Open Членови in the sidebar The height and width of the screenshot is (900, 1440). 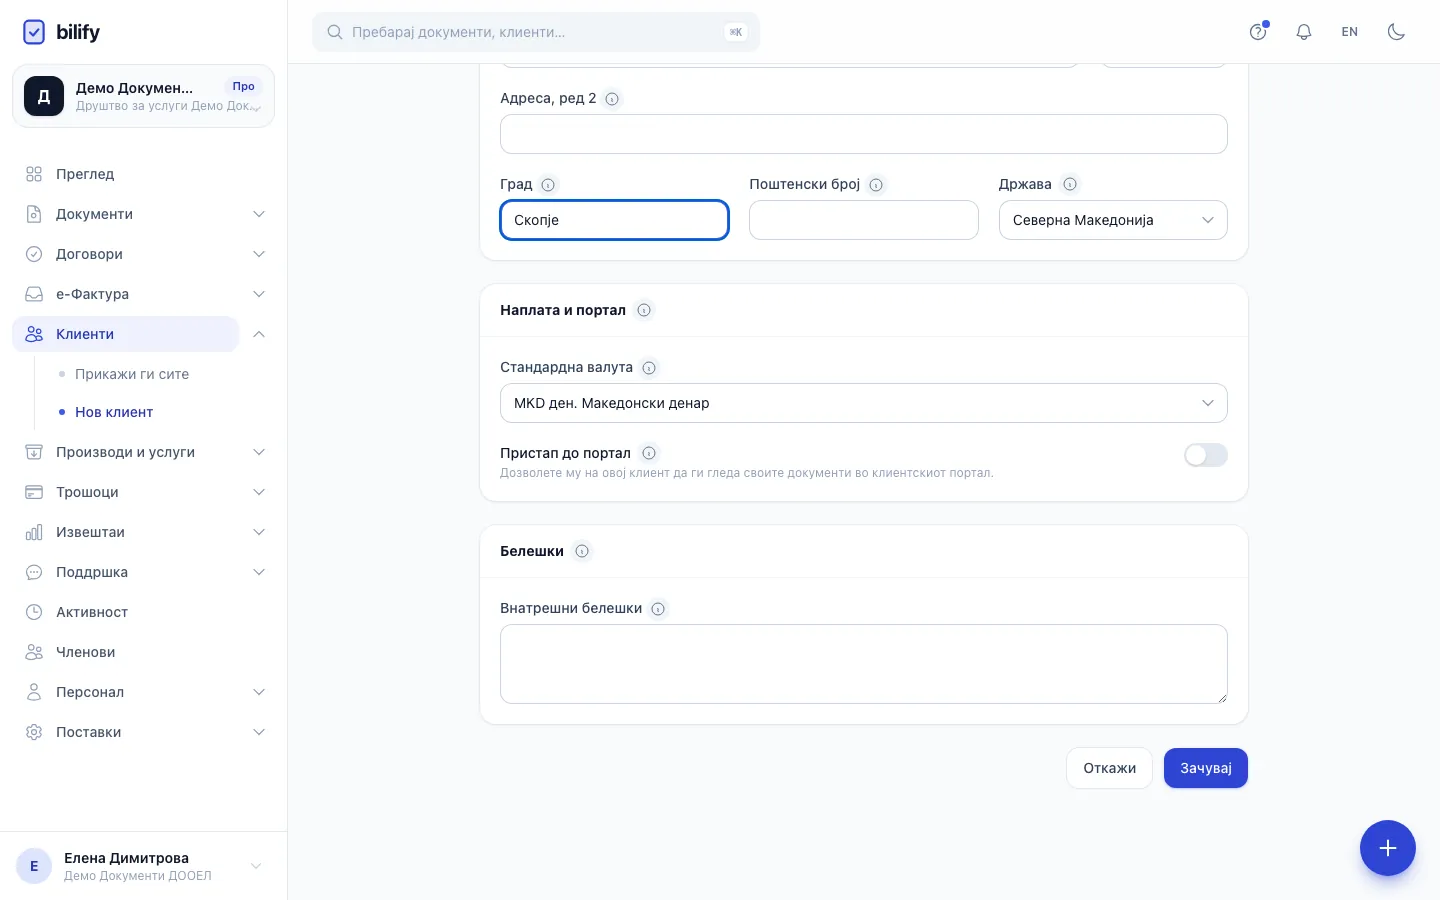[x=86, y=652]
